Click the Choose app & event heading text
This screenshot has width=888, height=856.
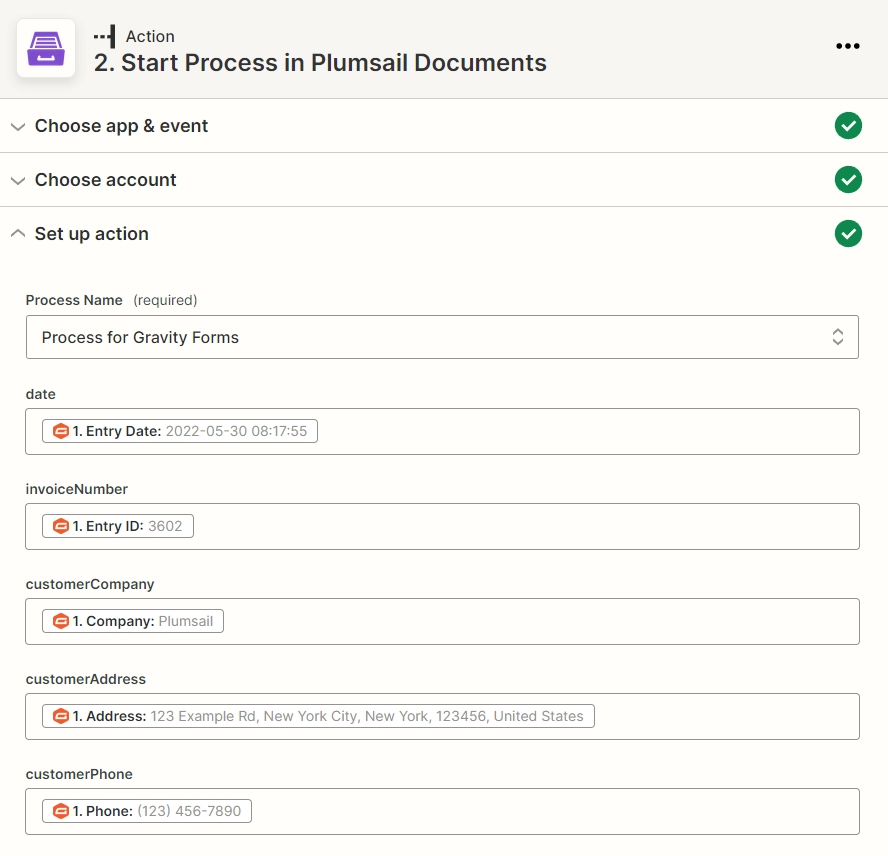[x=121, y=126]
